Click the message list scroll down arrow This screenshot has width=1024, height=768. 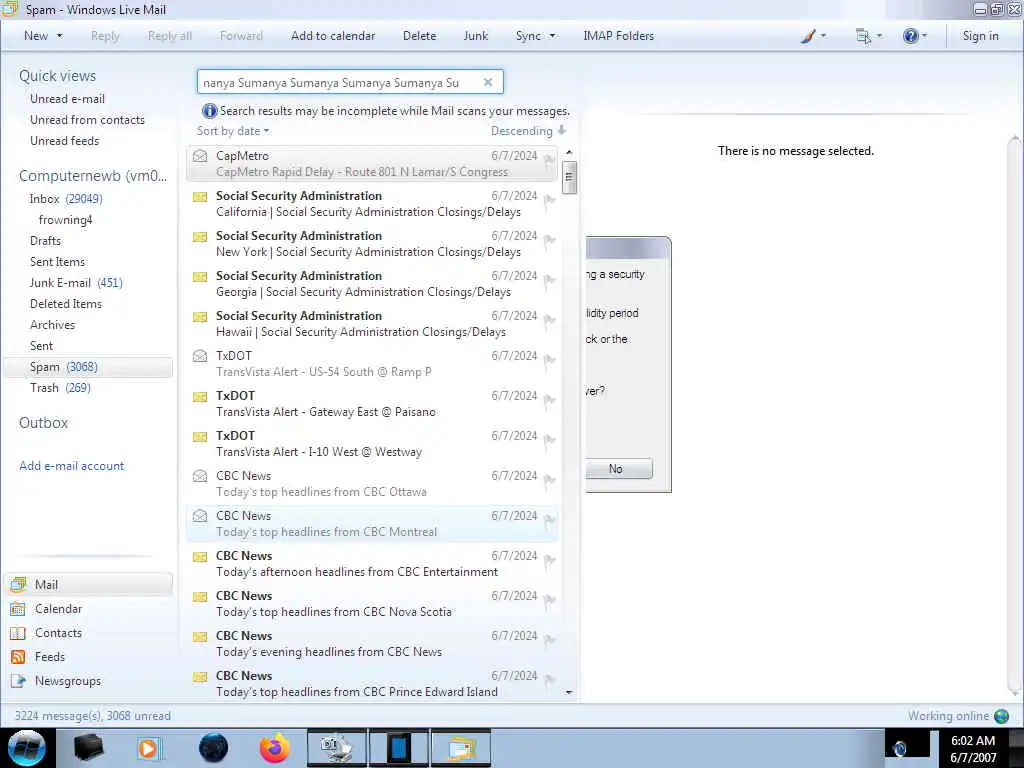[569, 692]
